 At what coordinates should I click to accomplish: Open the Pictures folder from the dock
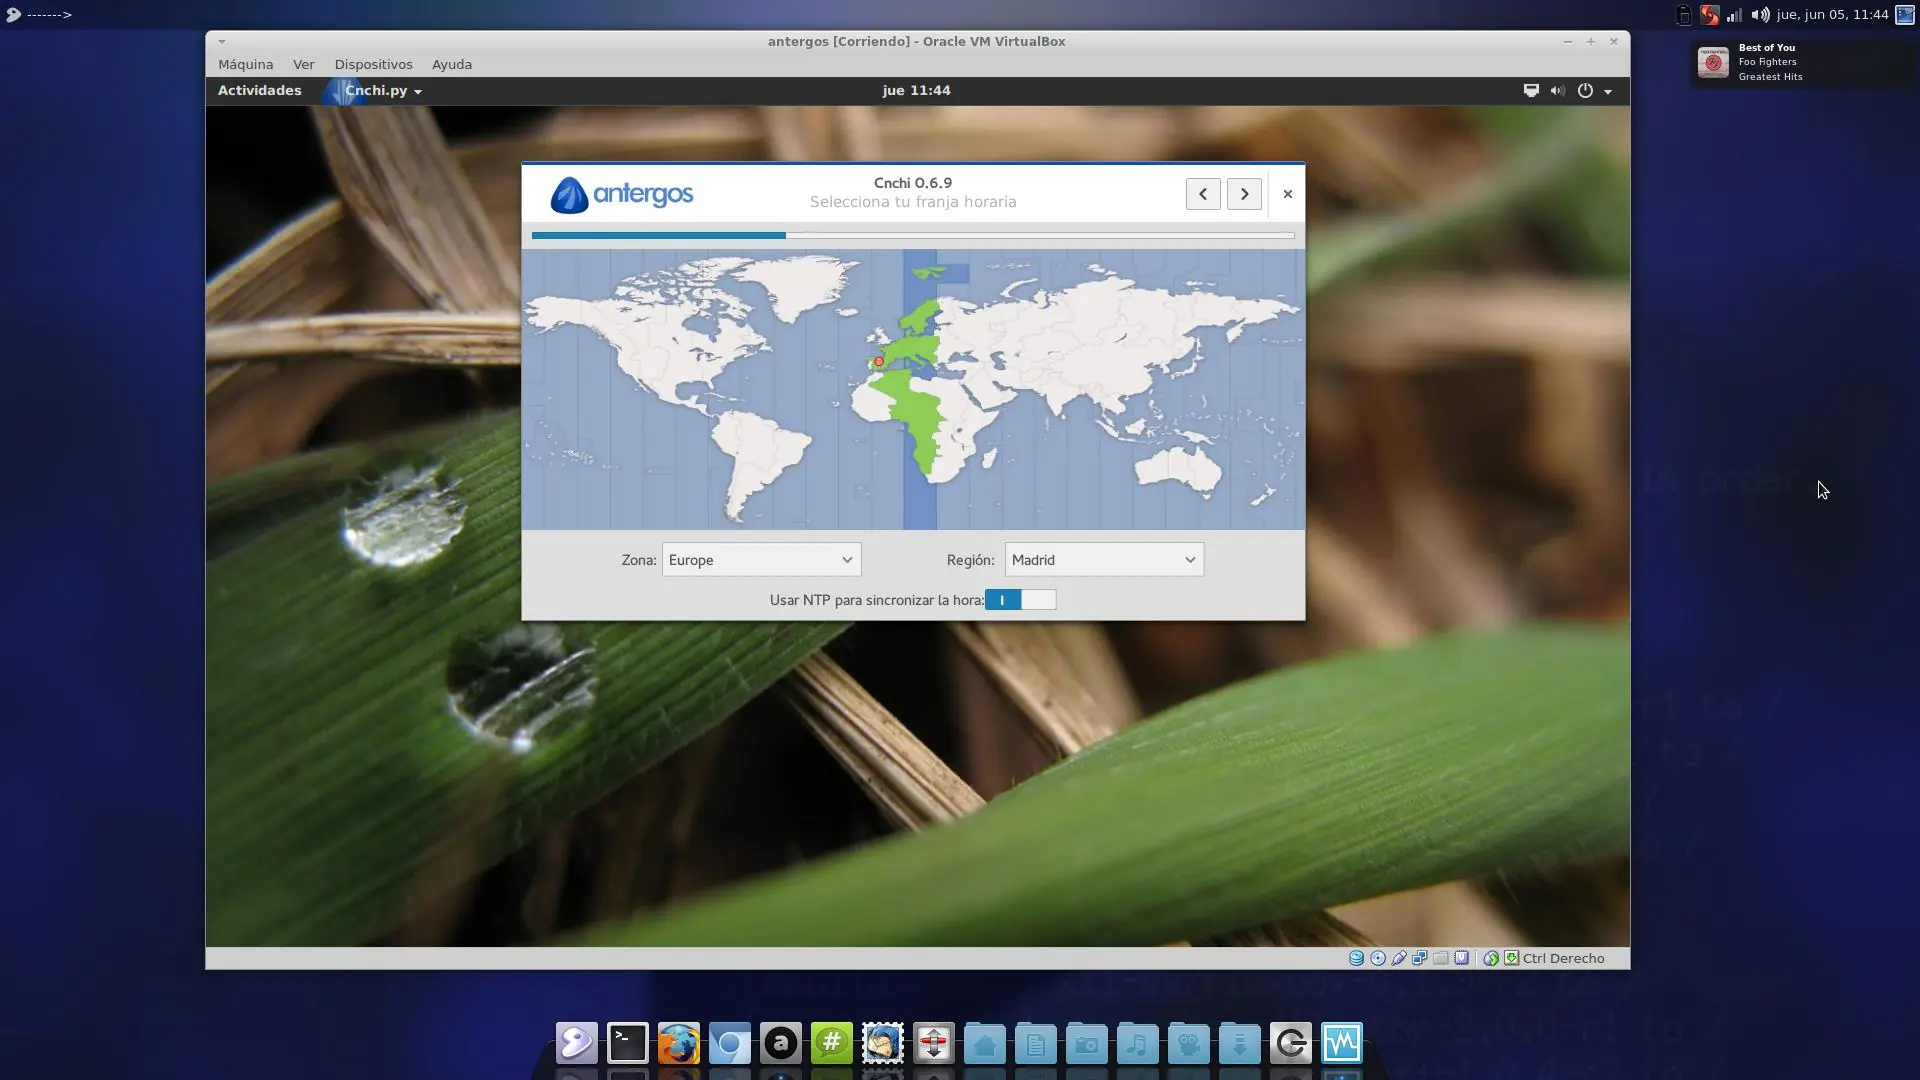coord(1087,1043)
